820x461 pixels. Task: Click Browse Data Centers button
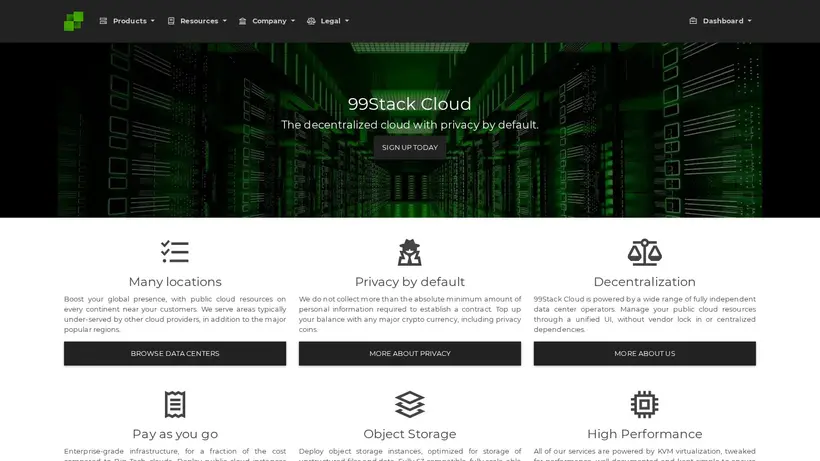[x=175, y=353]
